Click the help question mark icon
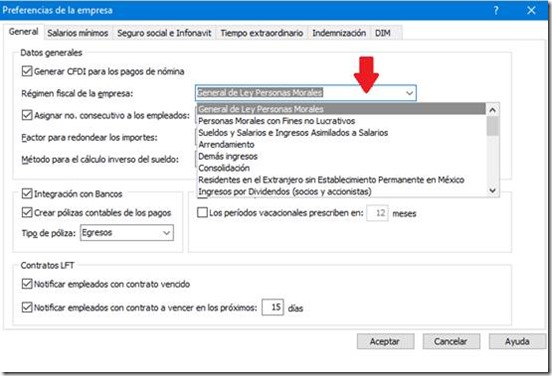Viewport: 552px width, 376px height. [x=496, y=10]
